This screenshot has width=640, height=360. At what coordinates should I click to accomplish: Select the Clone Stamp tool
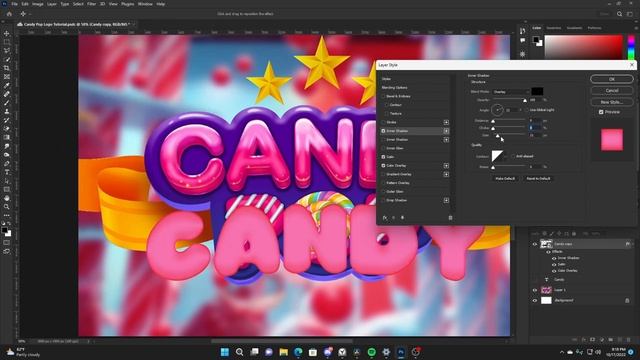(7, 111)
